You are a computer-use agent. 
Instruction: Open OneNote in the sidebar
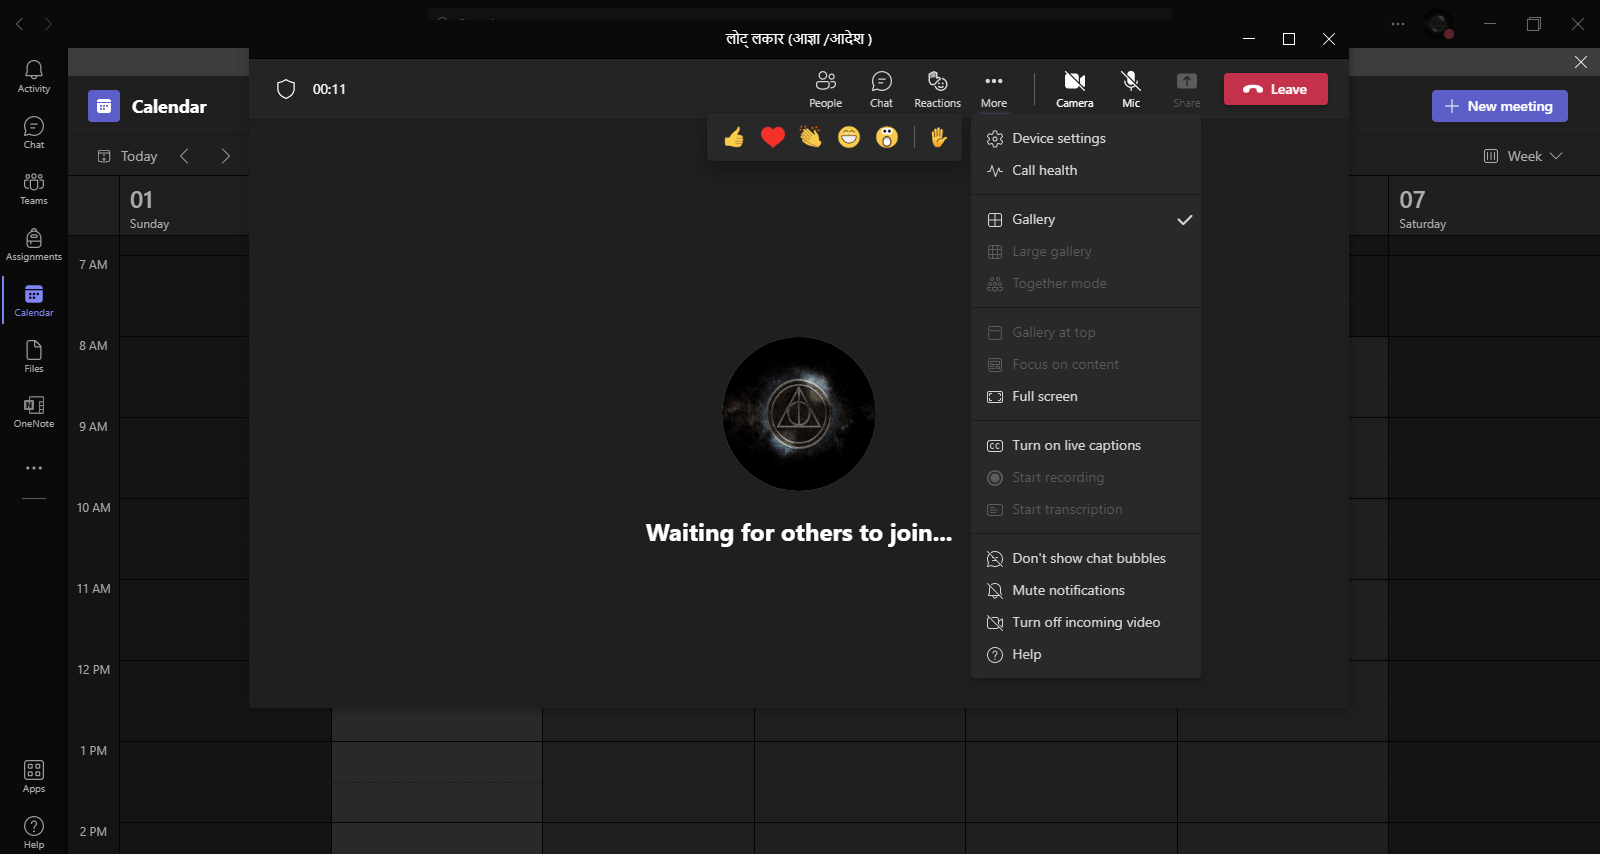[x=34, y=411]
